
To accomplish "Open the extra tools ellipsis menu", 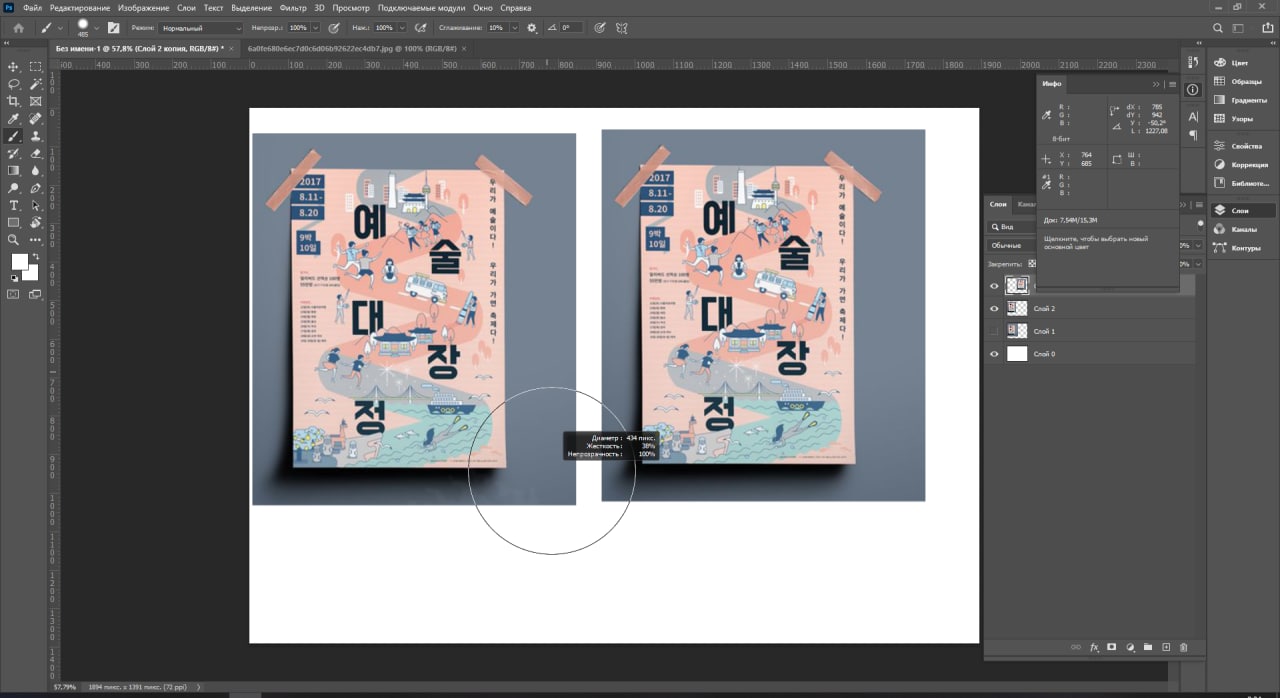I will (x=36, y=240).
